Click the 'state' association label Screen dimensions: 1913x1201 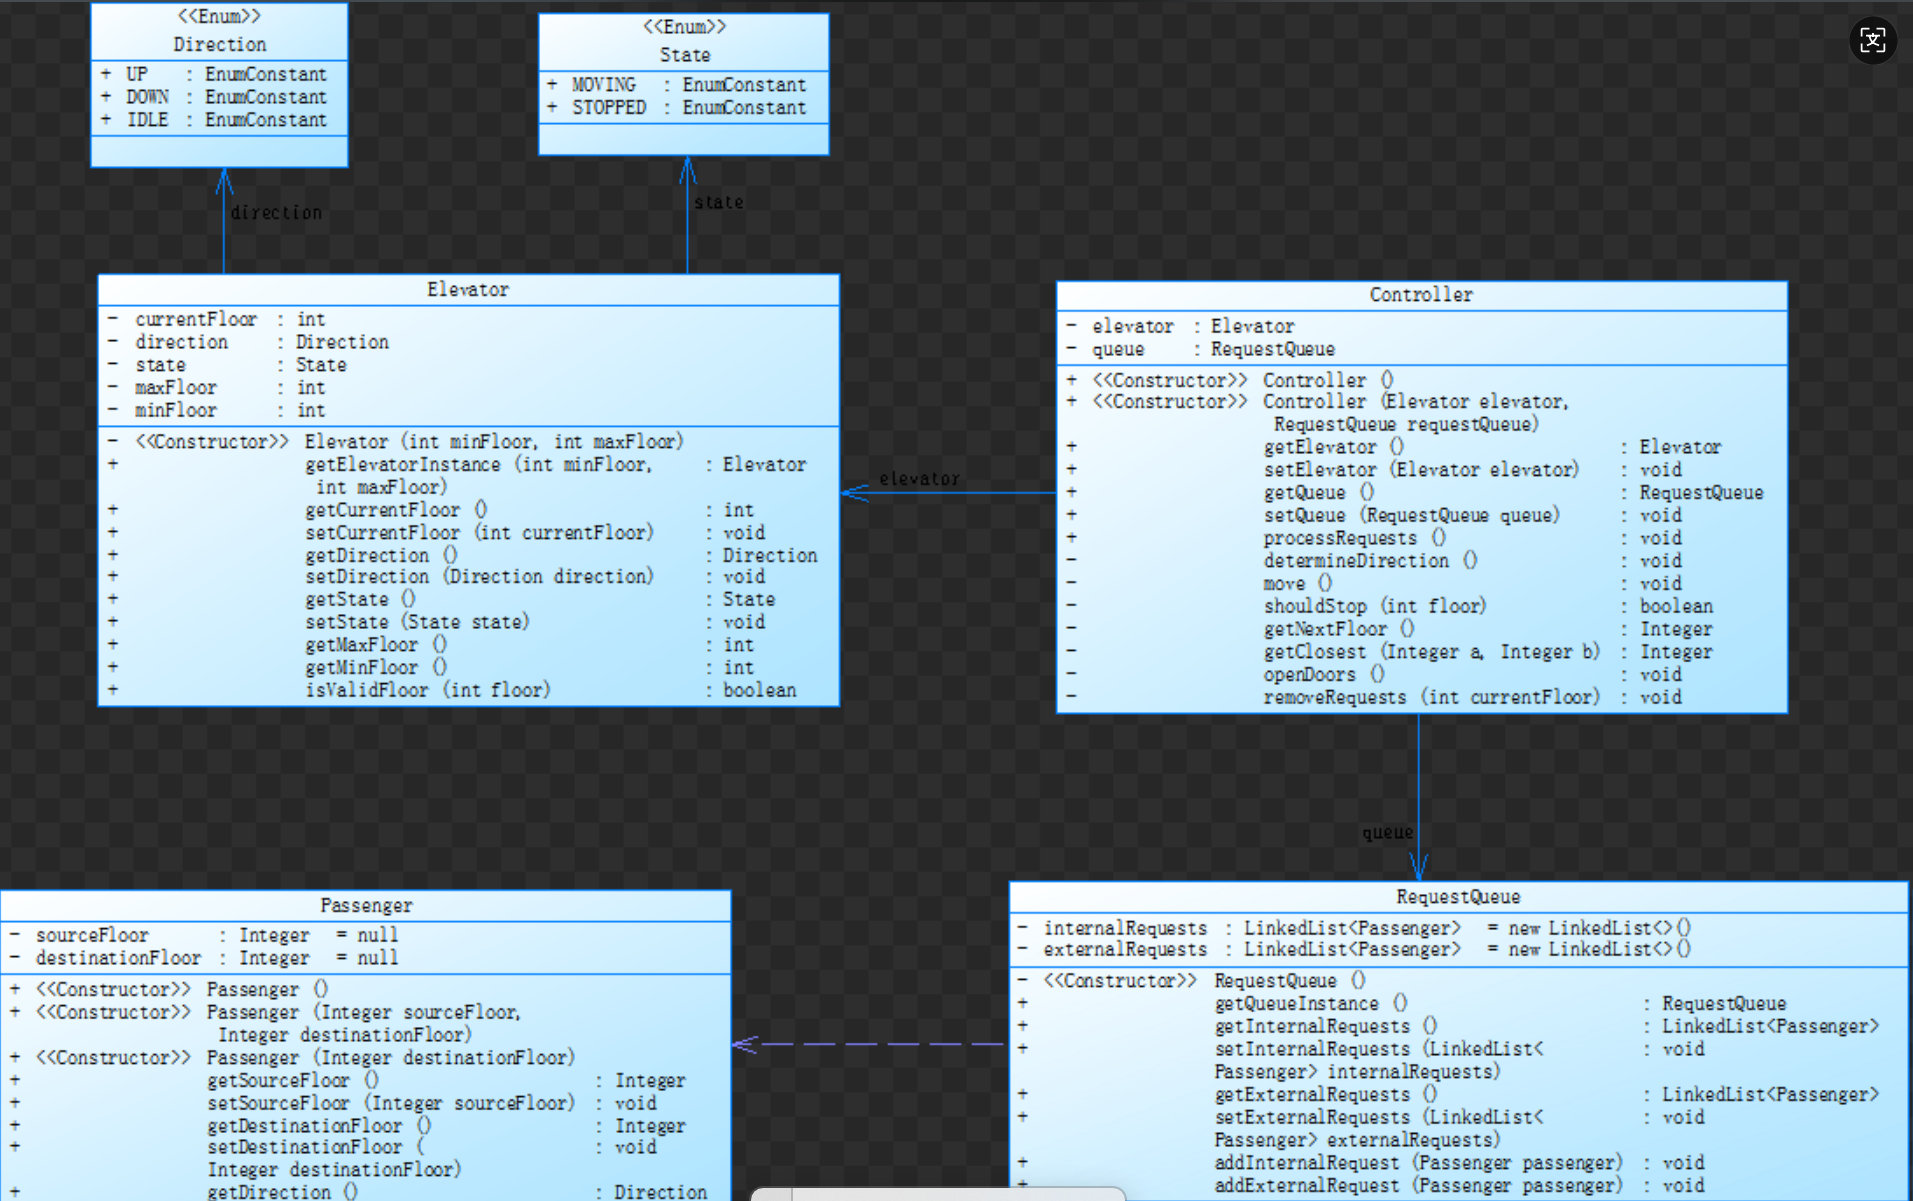(x=718, y=202)
